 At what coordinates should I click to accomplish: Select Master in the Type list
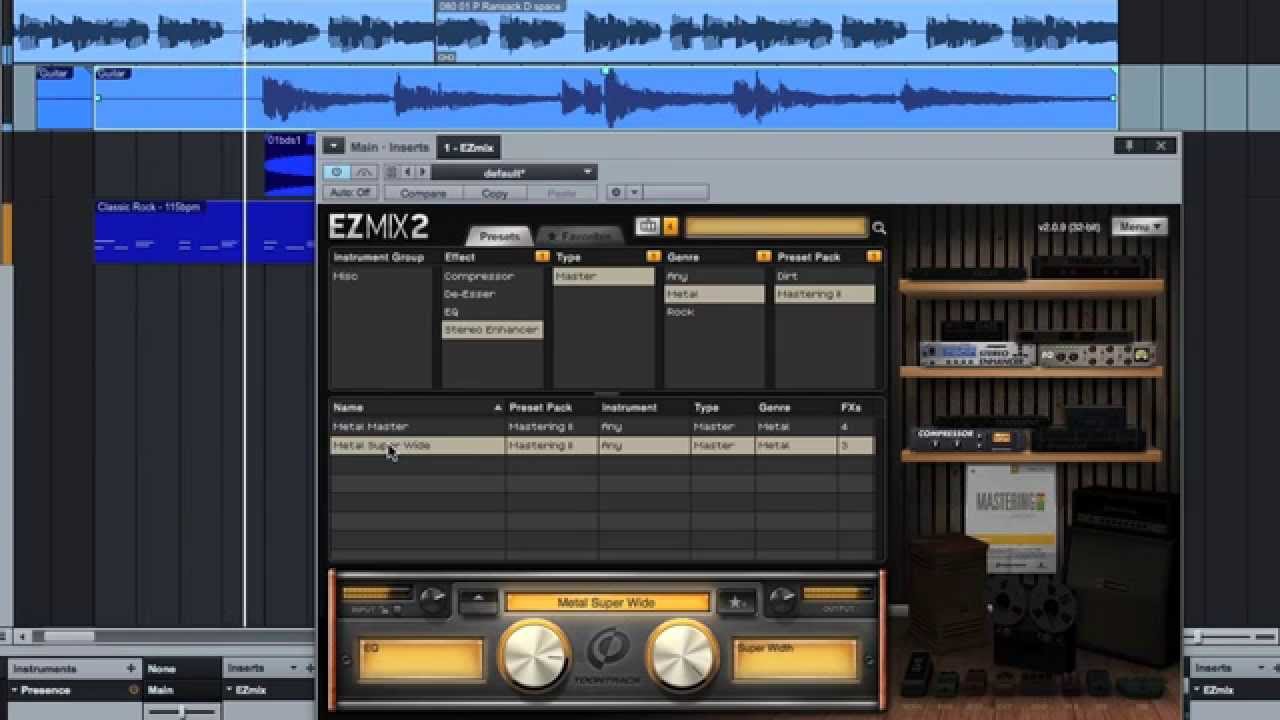(604, 276)
